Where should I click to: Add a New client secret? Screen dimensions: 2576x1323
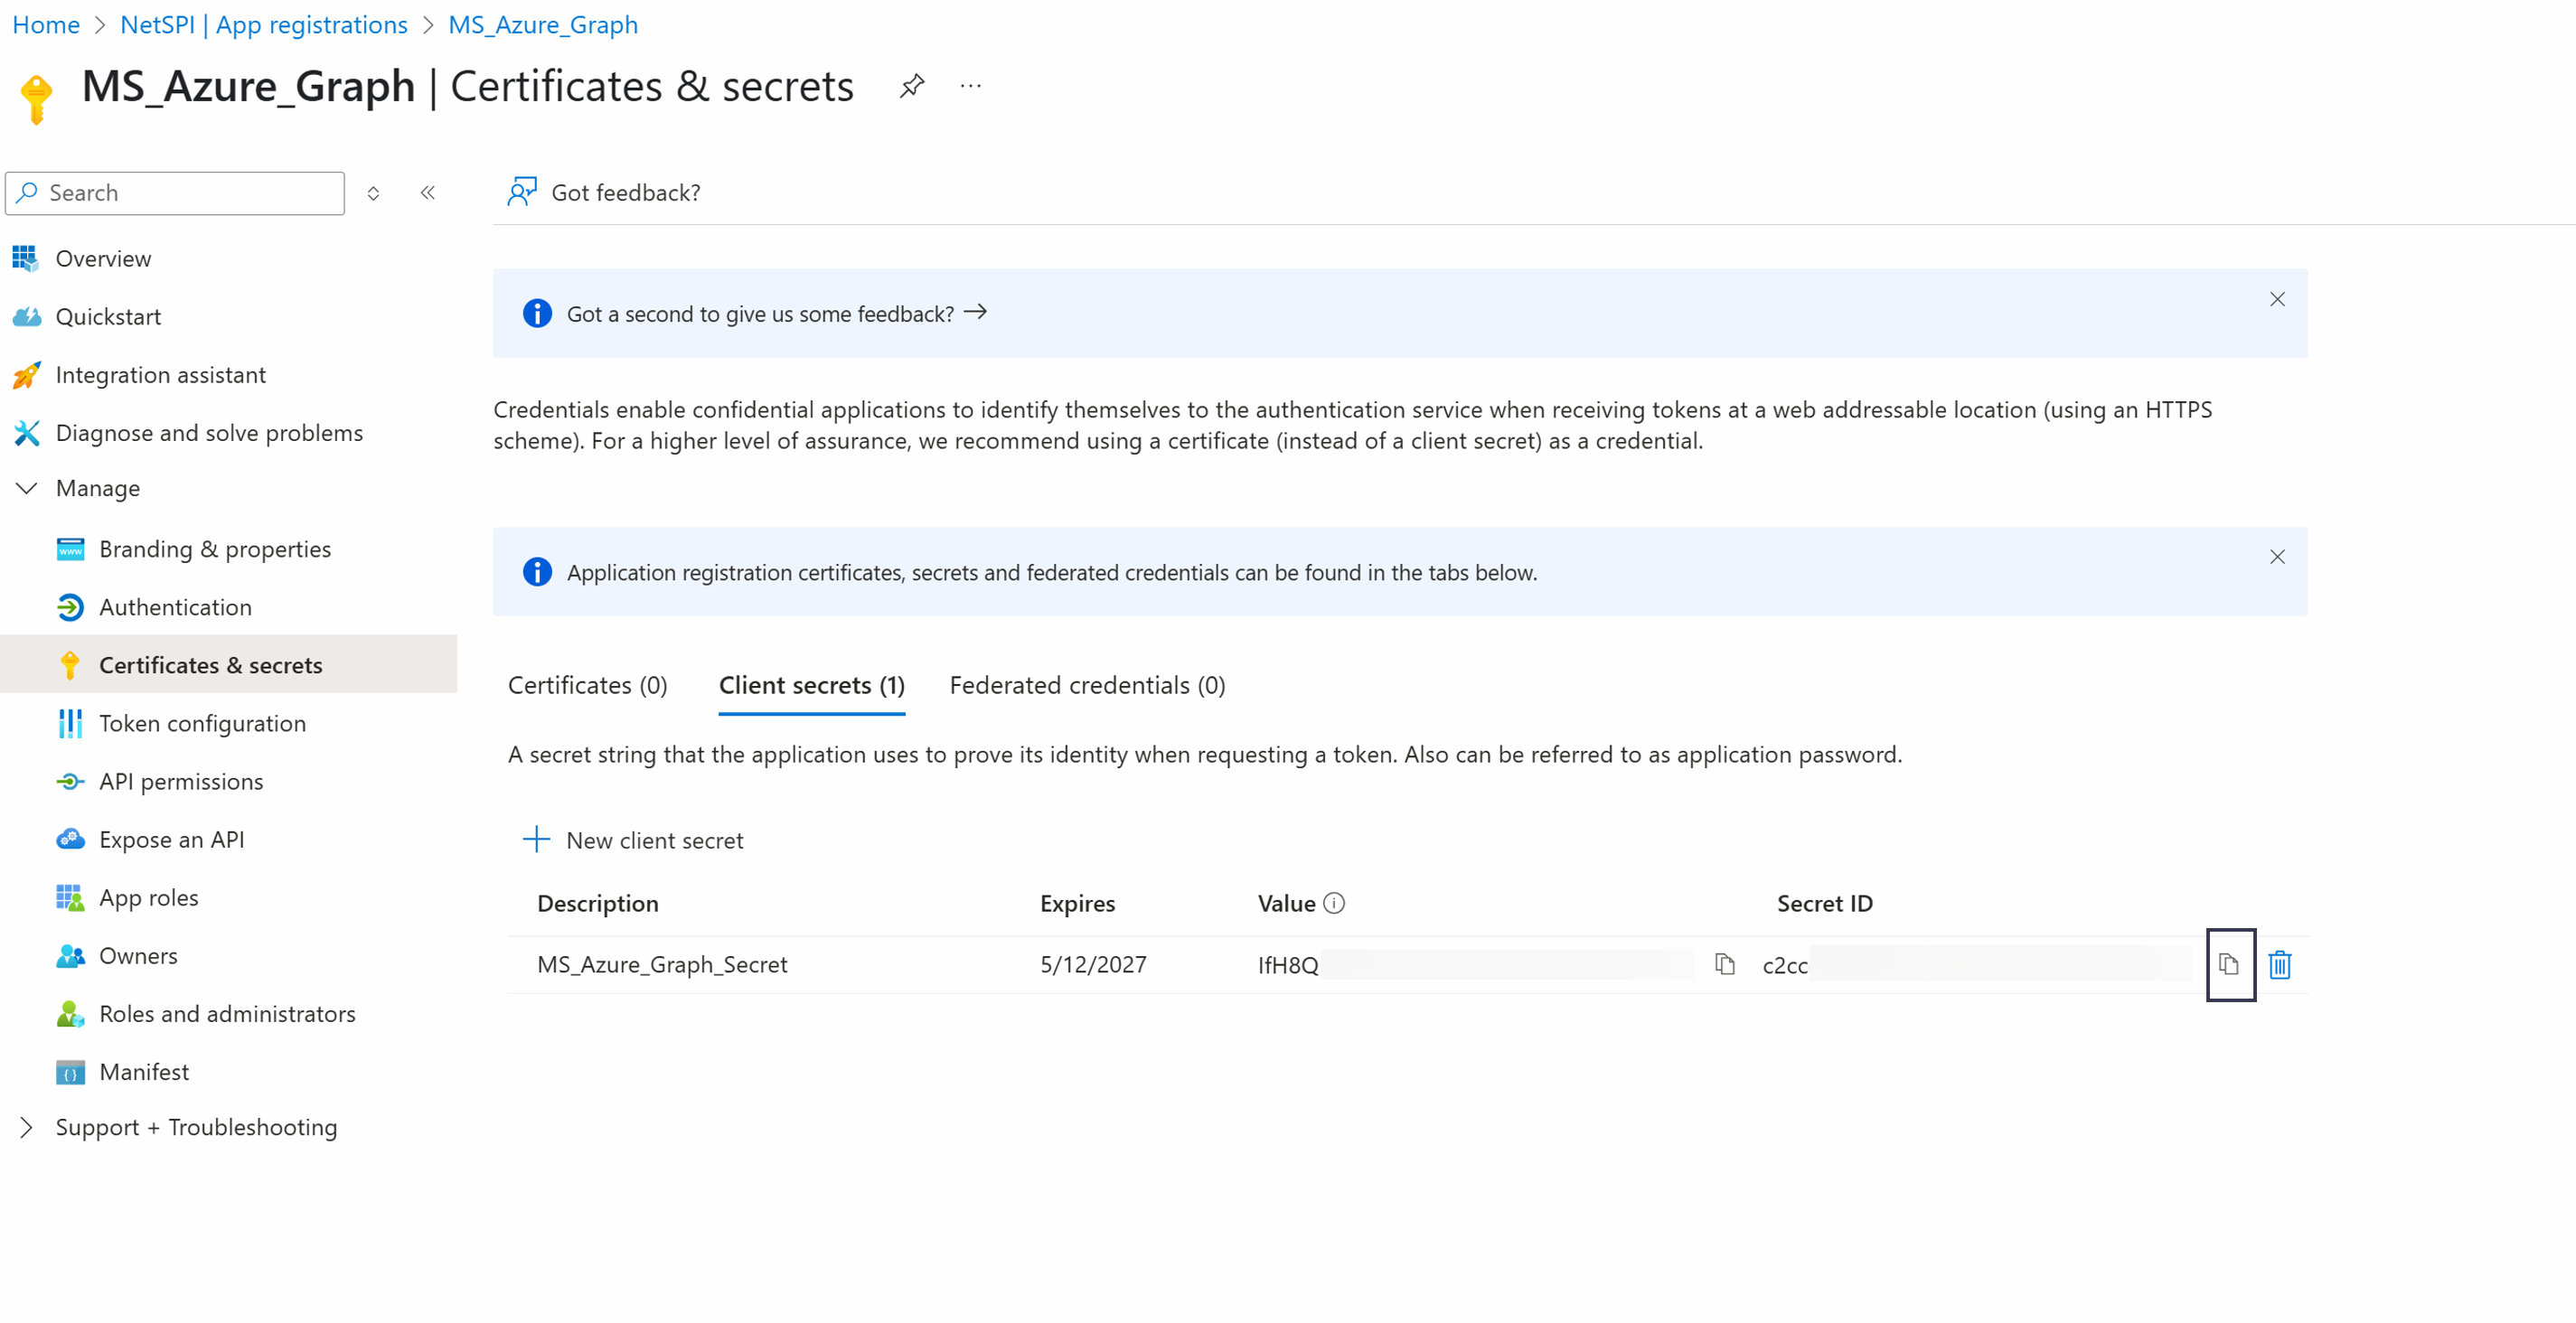(633, 840)
